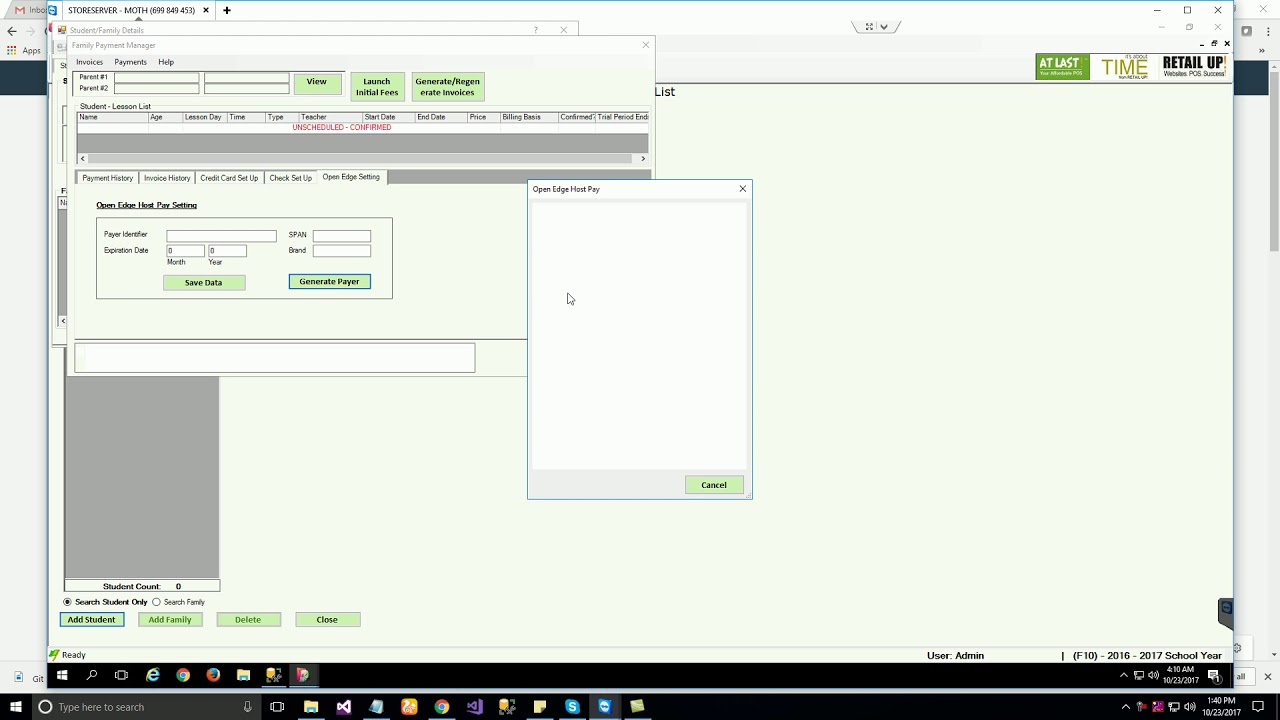The width and height of the screenshot is (1280, 720).
Task: Click Brand input field
Action: tap(341, 251)
